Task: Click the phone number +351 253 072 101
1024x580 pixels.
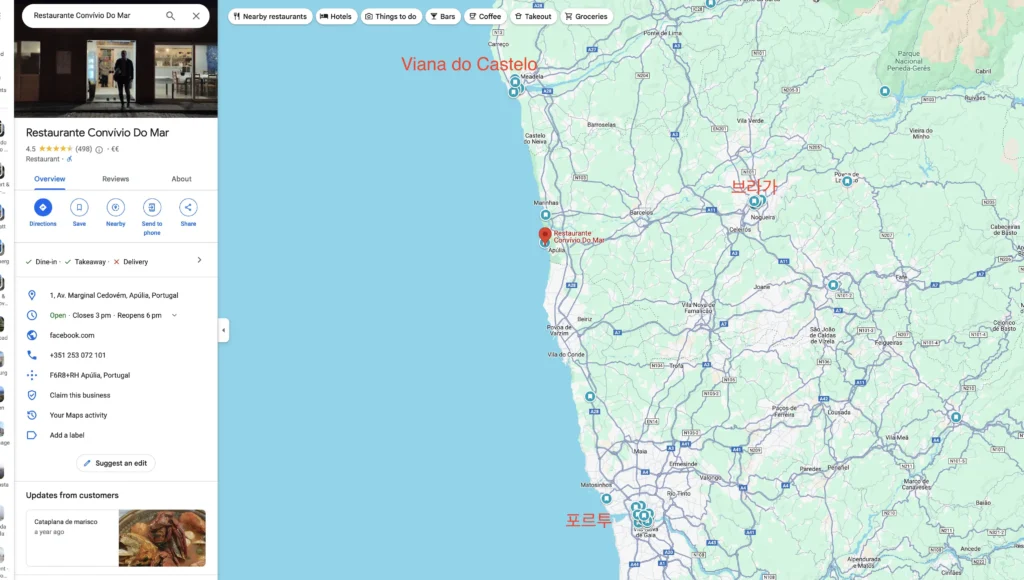Action: [x=78, y=355]
